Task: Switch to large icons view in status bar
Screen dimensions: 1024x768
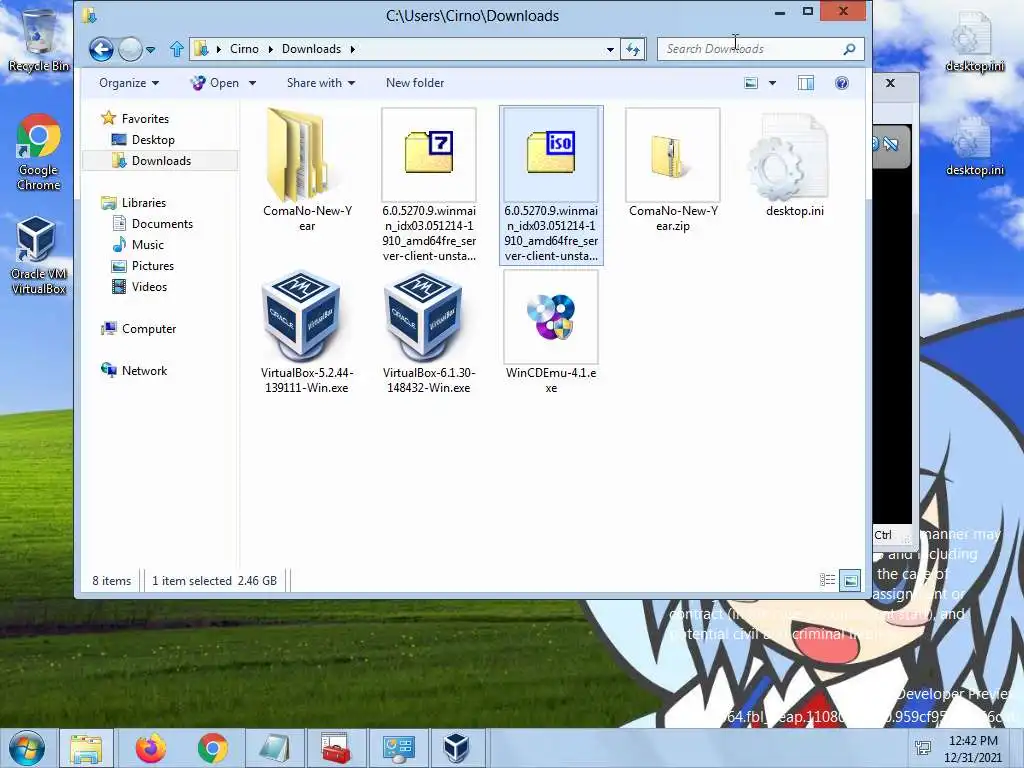Action: click(850, 580)
